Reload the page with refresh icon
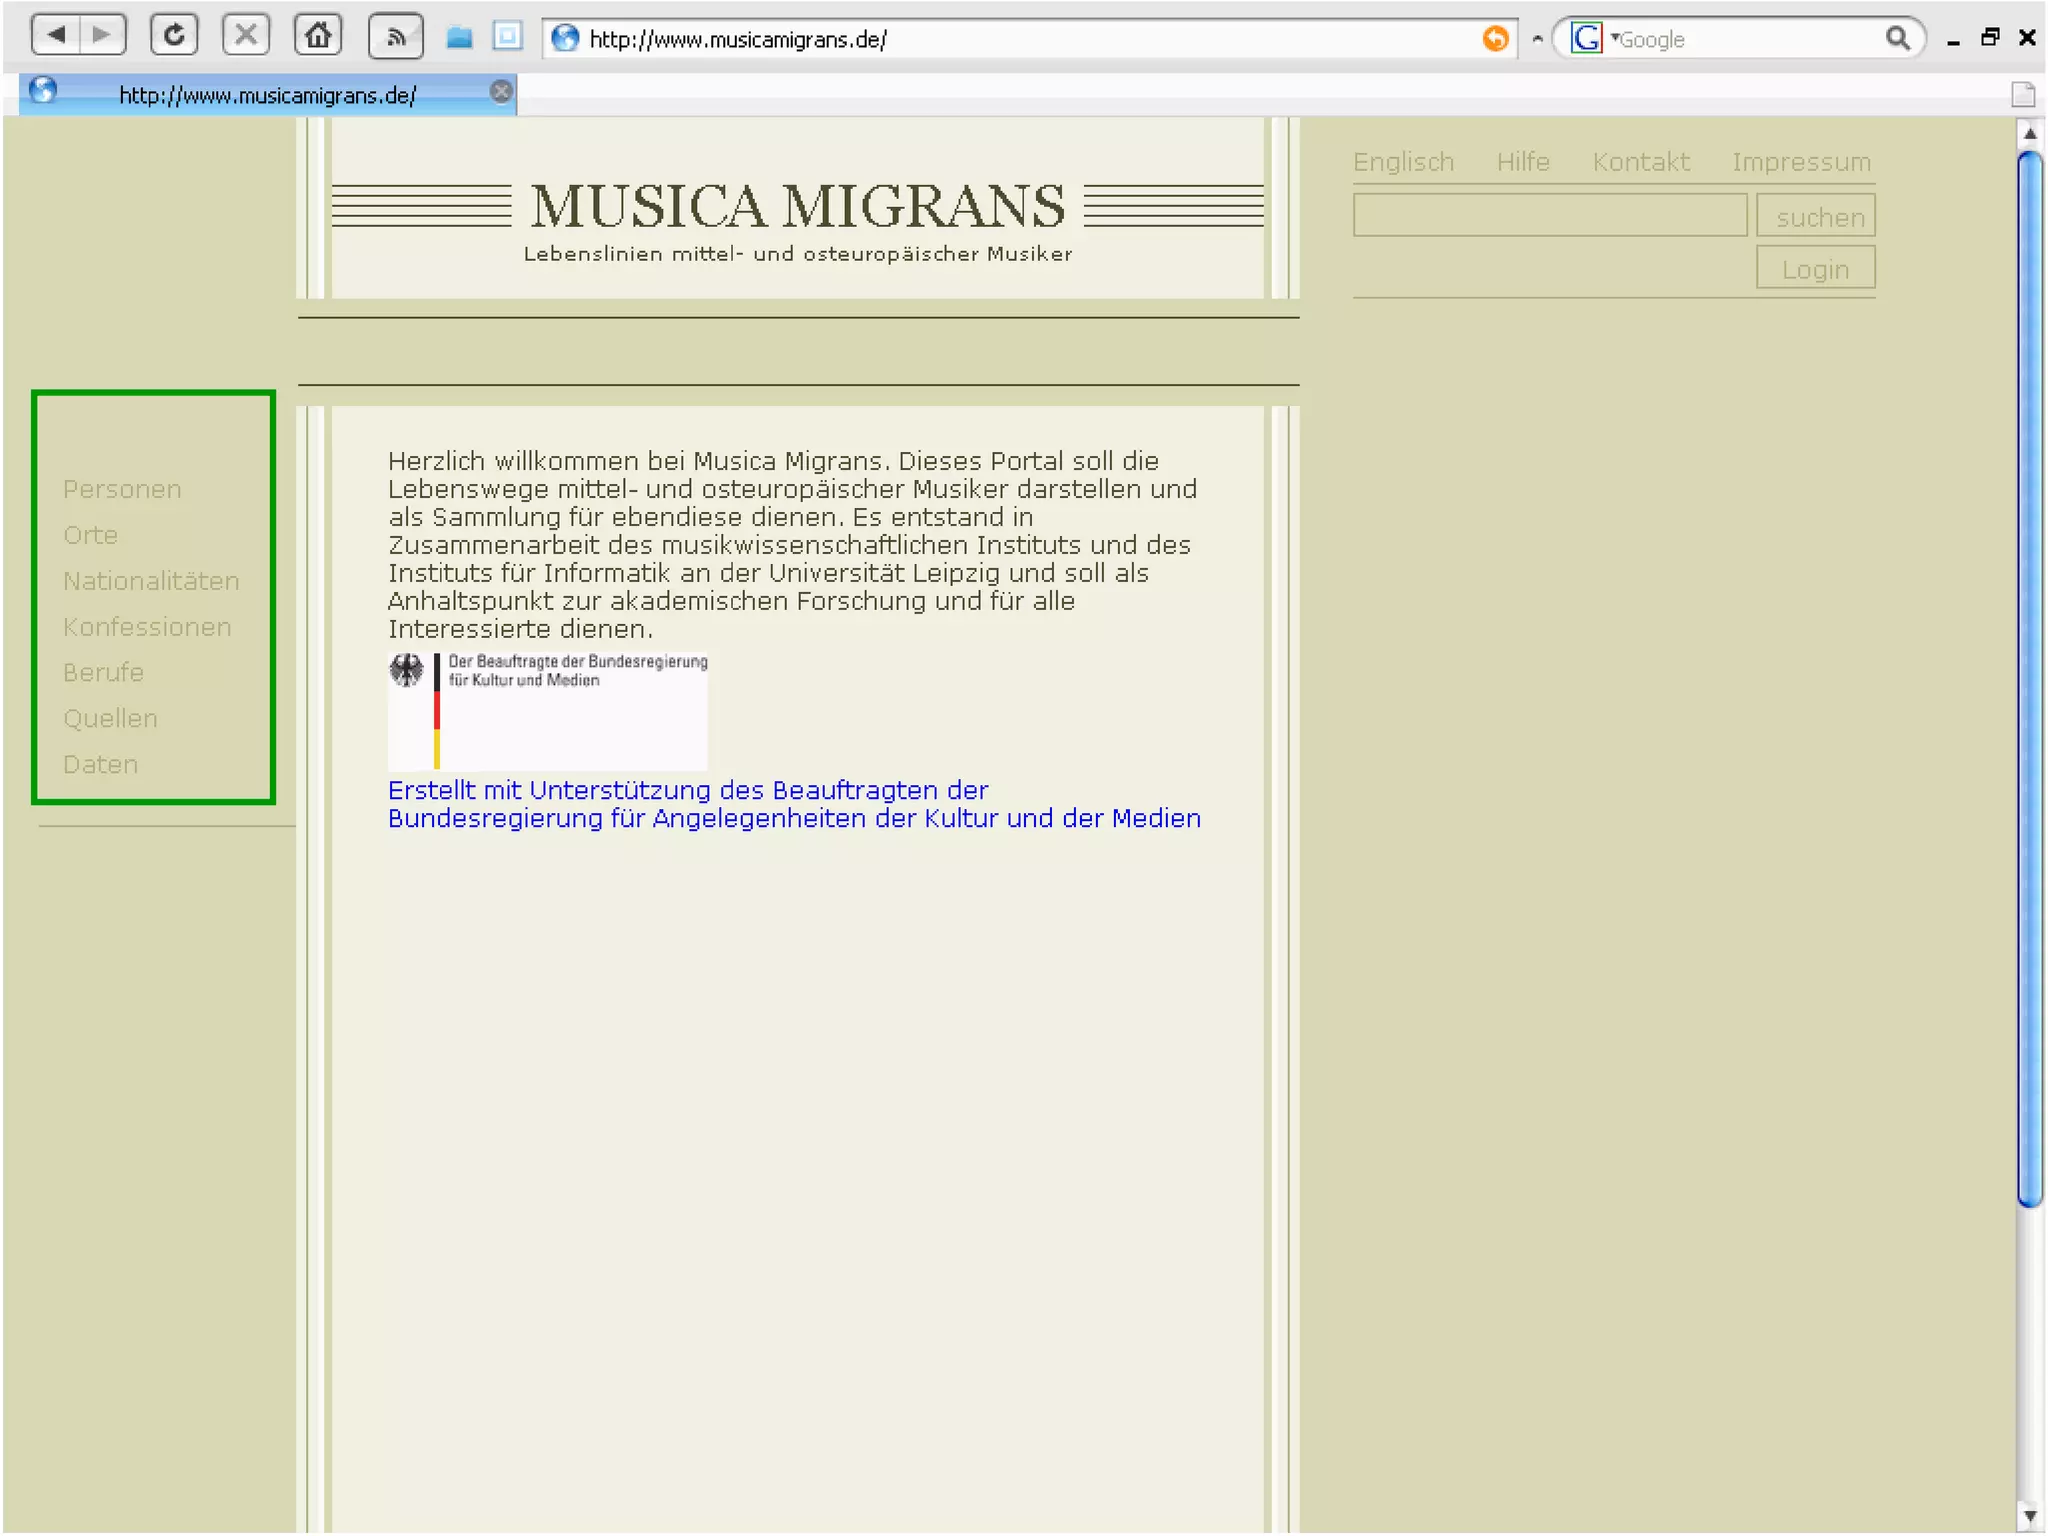 (x=174, y=36)
